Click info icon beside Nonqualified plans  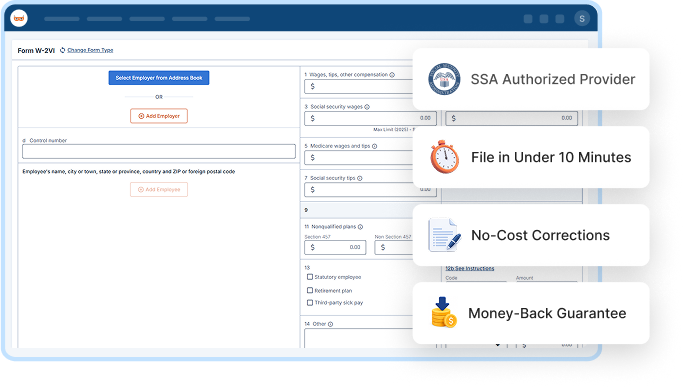(x=360, y=227)
